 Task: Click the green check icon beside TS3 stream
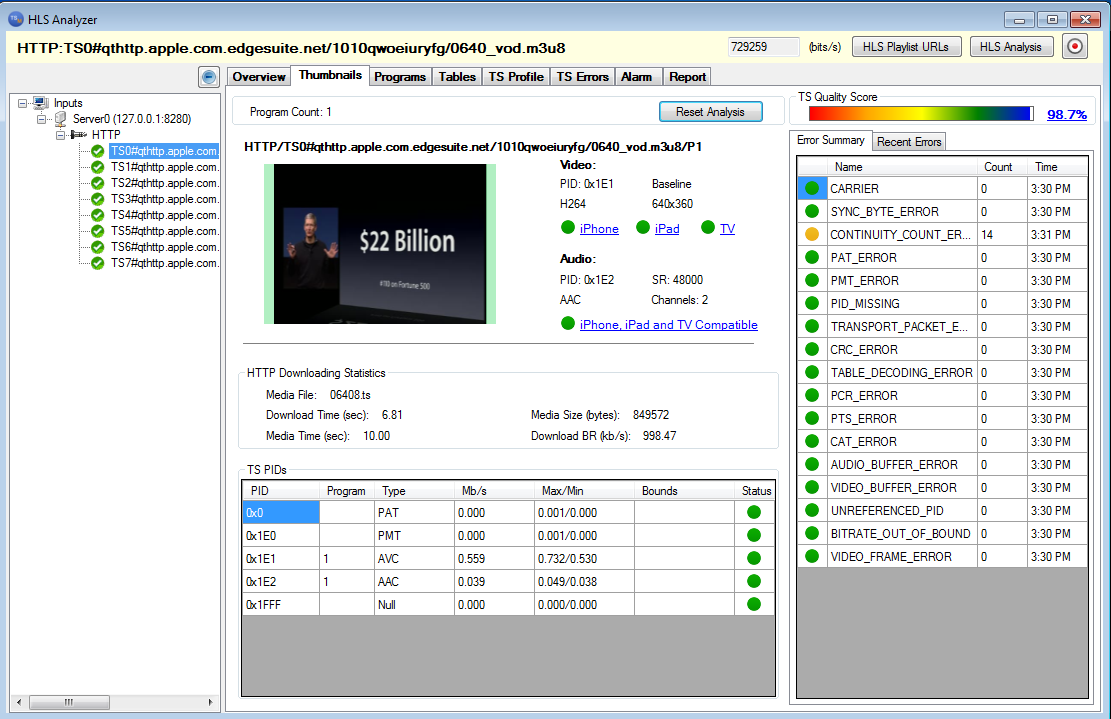point(98,199)
